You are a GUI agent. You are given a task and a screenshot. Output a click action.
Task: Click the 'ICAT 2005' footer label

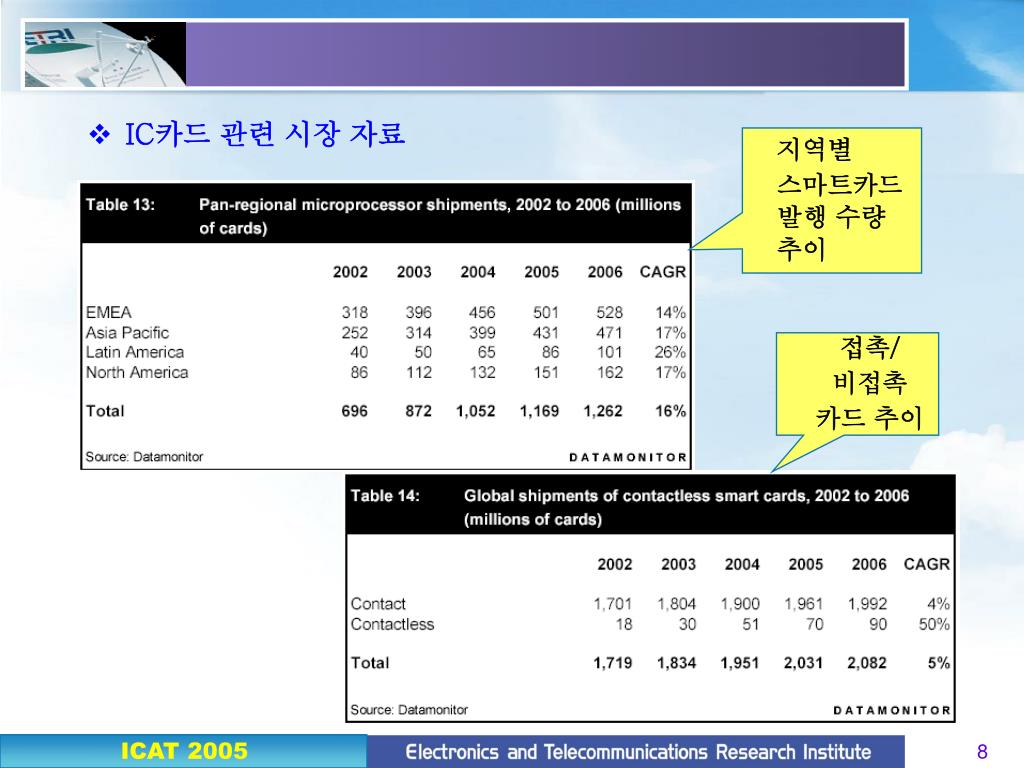[184, 751]
